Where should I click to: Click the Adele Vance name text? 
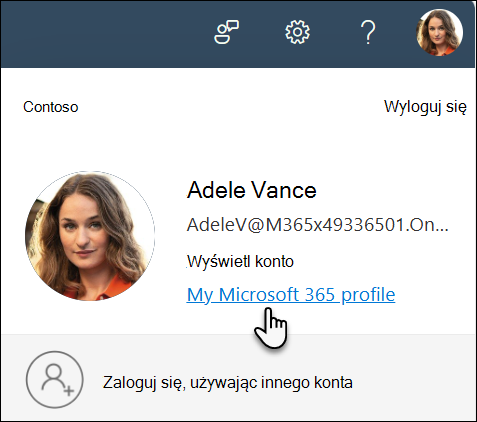pos(252,190)
